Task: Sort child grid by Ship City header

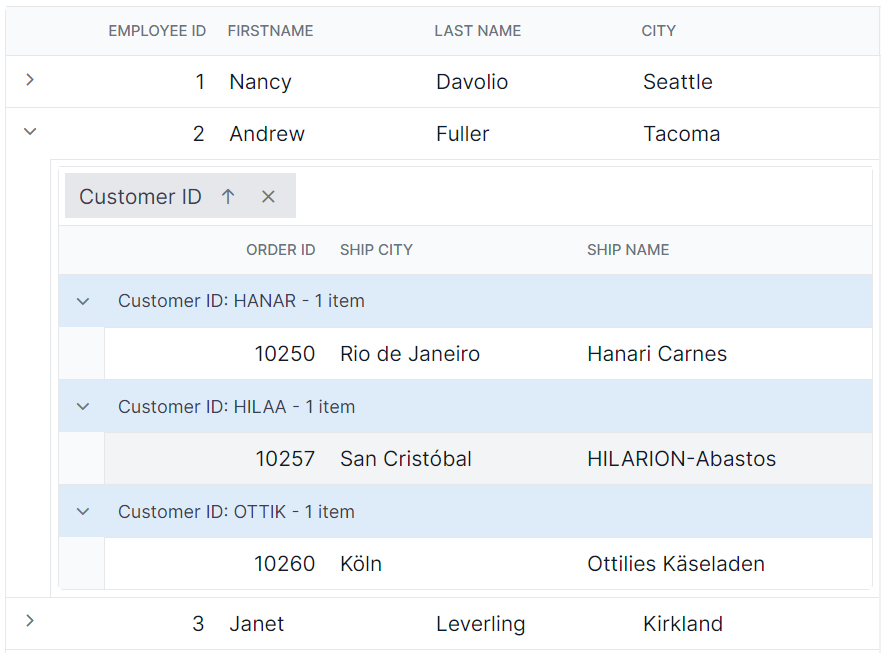Action: 376,250
